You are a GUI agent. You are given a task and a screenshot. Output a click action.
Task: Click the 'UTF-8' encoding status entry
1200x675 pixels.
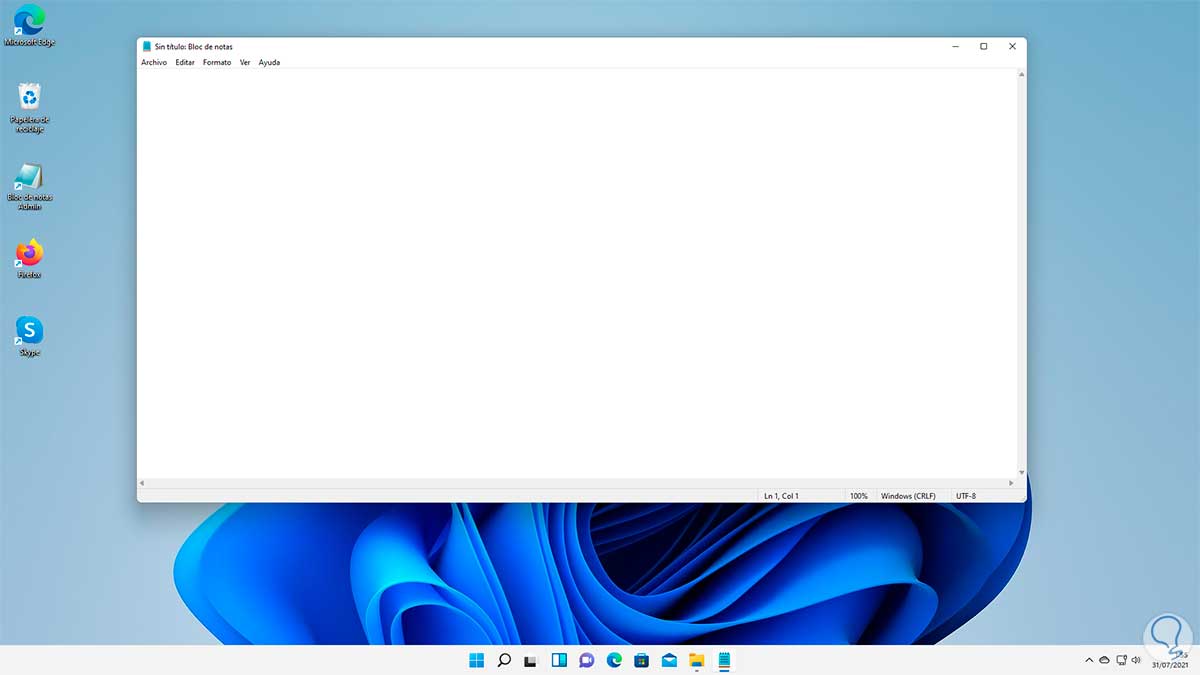966,496
